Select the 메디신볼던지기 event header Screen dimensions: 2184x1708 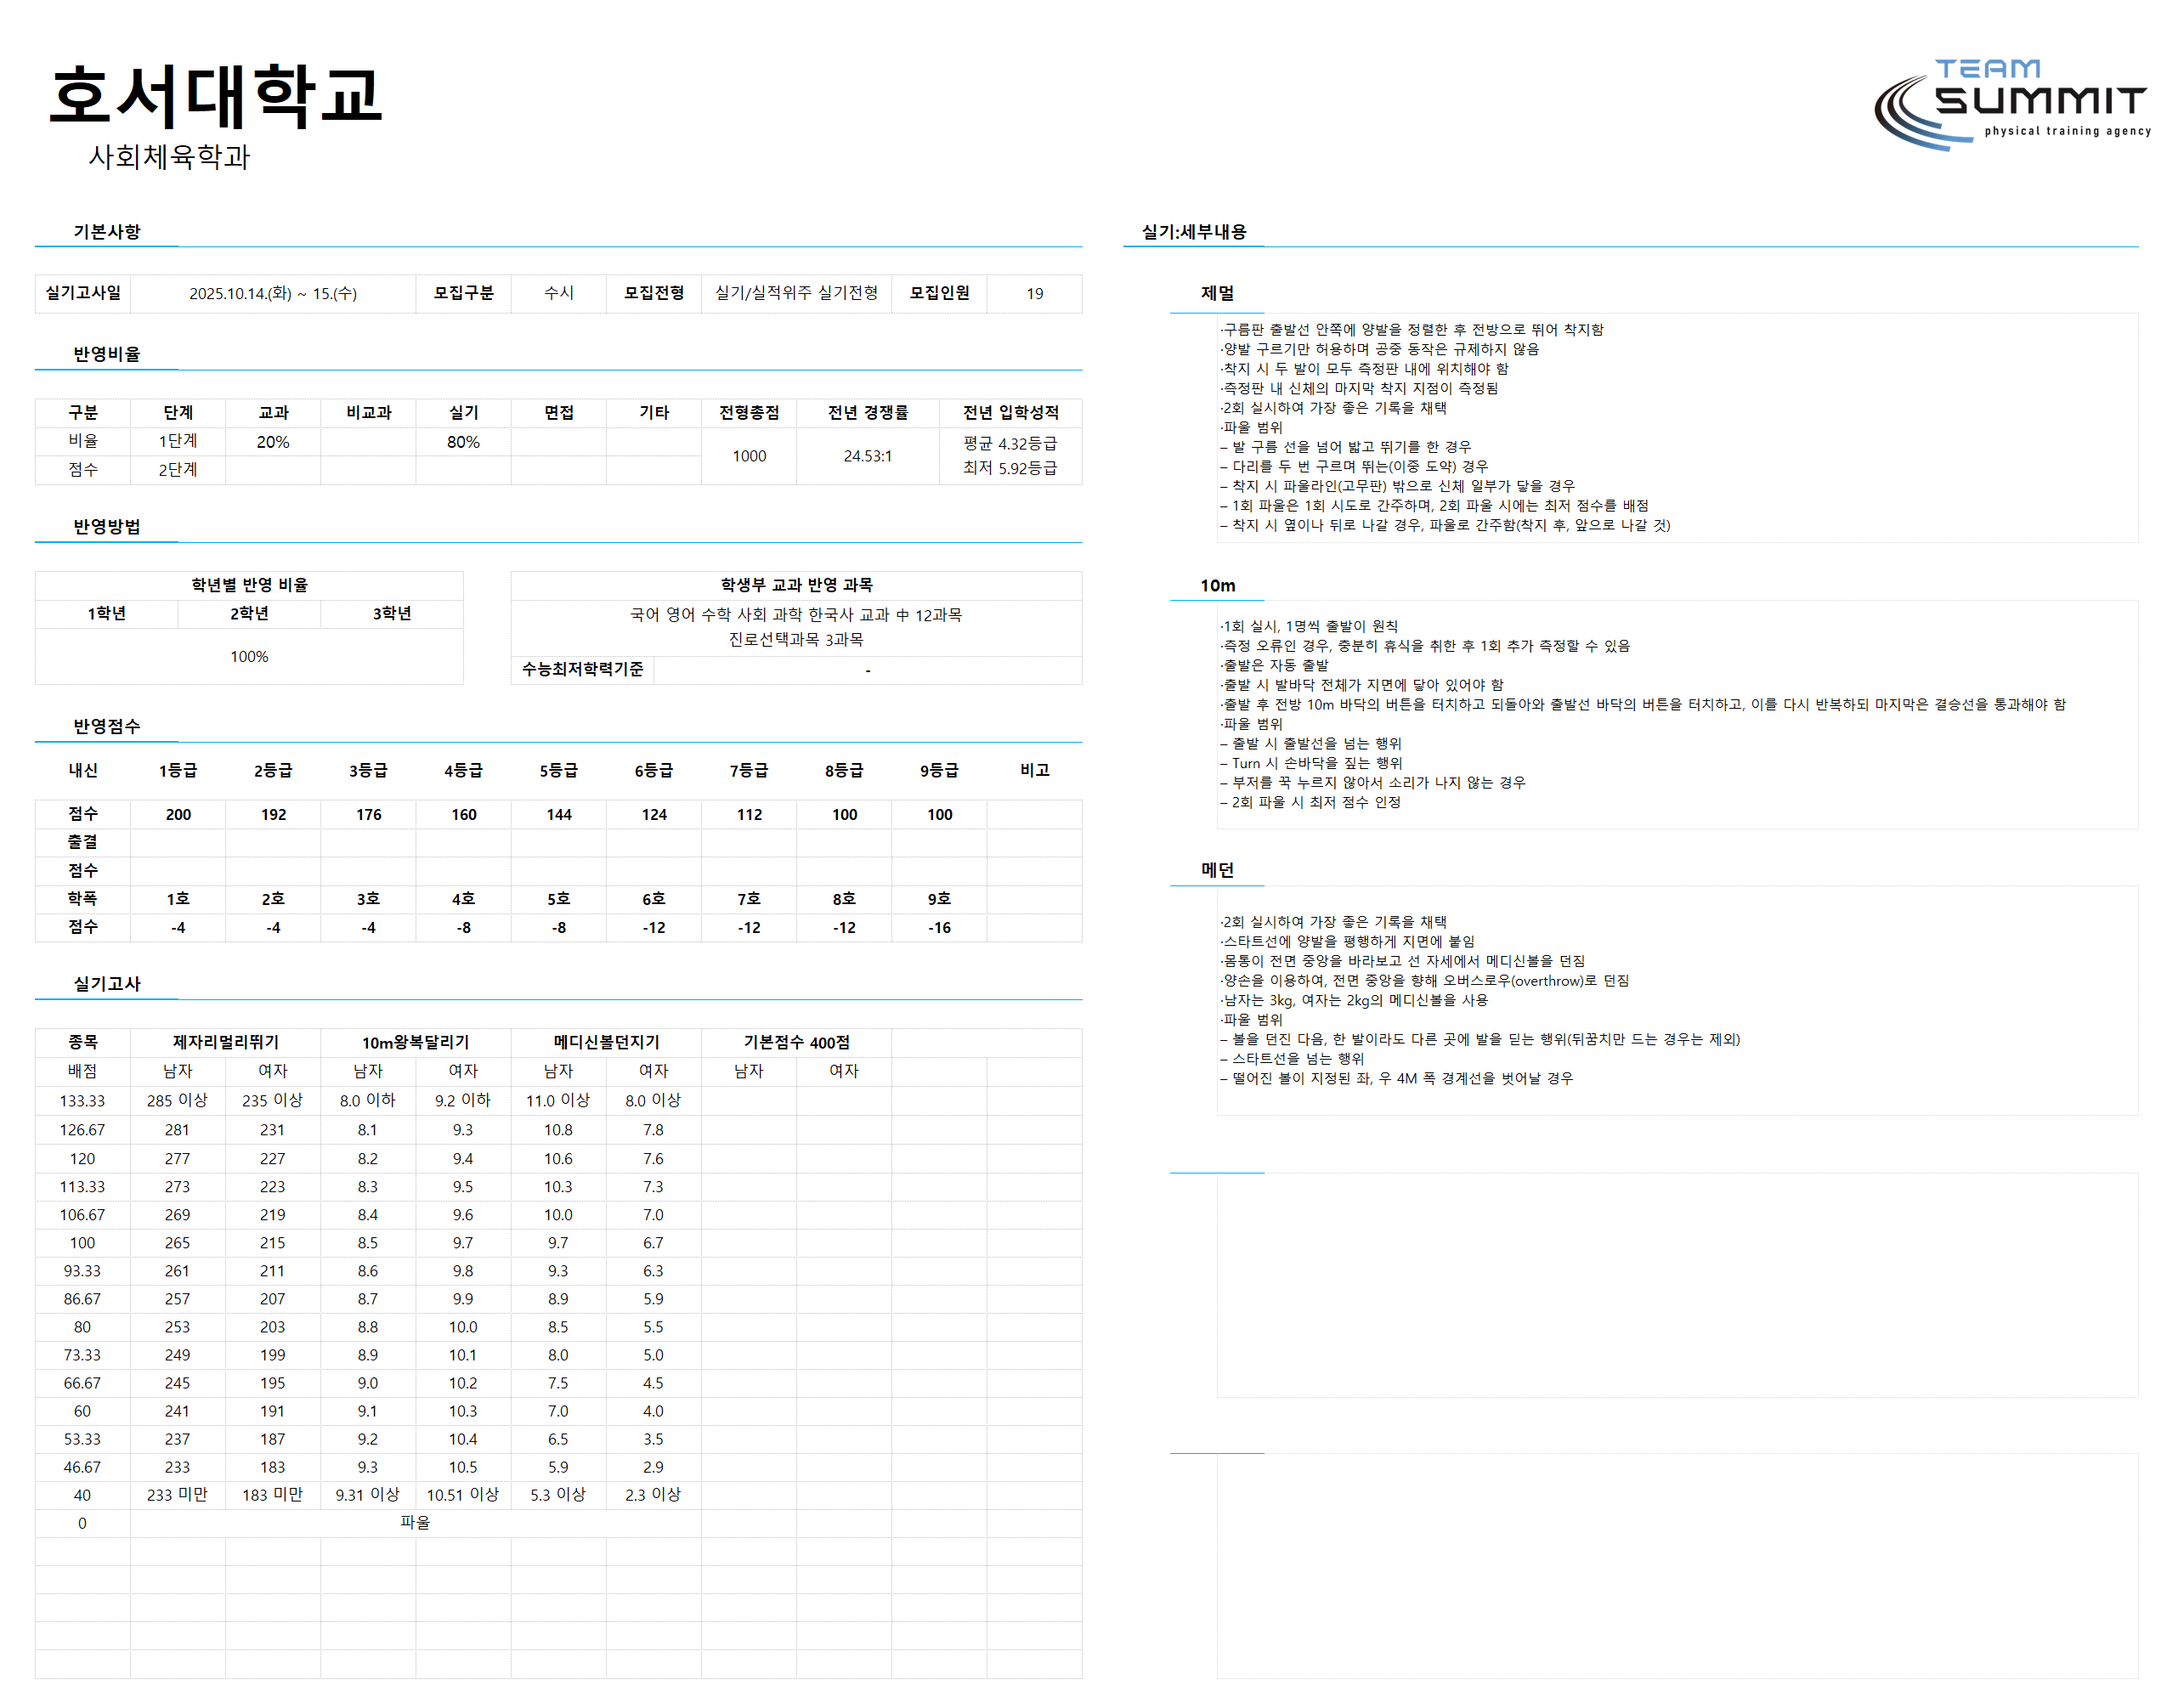[606, 1042]
